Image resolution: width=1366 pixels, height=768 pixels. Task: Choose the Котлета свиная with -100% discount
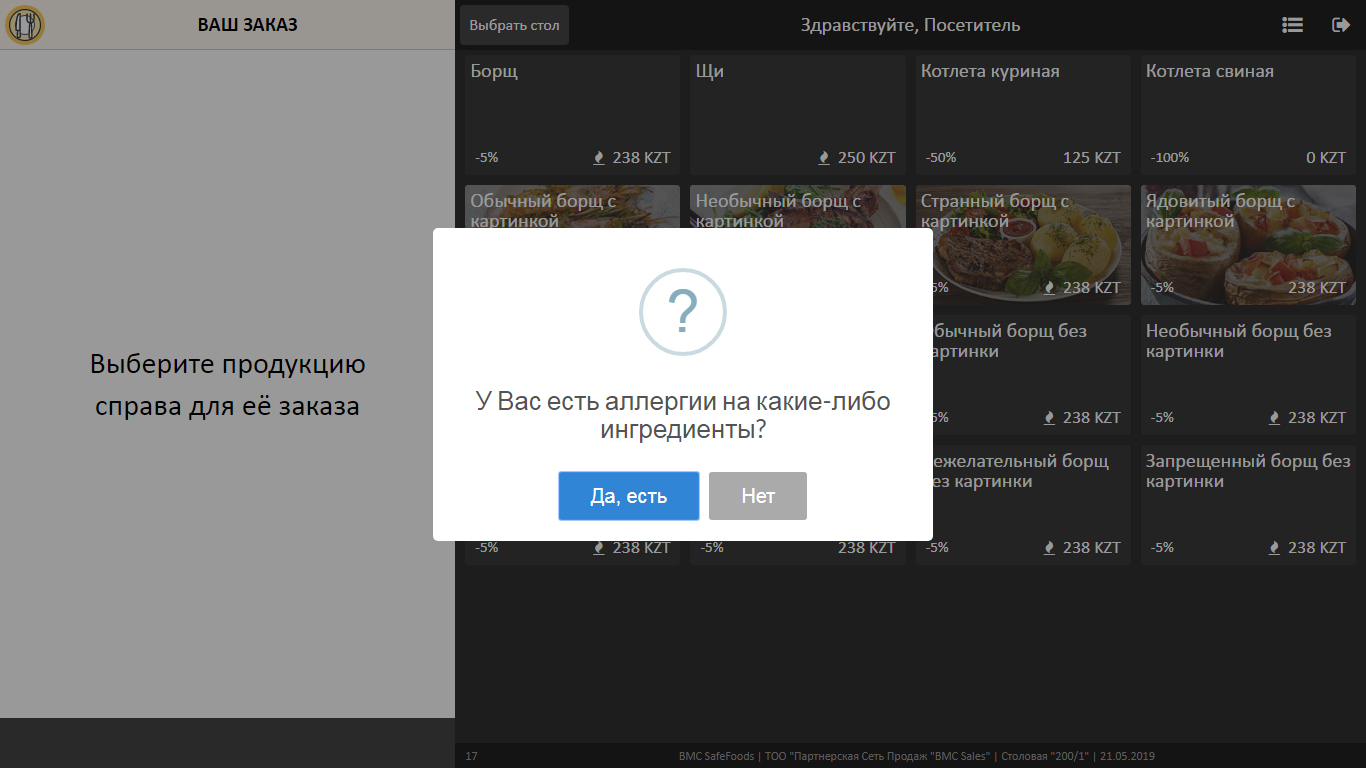pos(1247,115)
